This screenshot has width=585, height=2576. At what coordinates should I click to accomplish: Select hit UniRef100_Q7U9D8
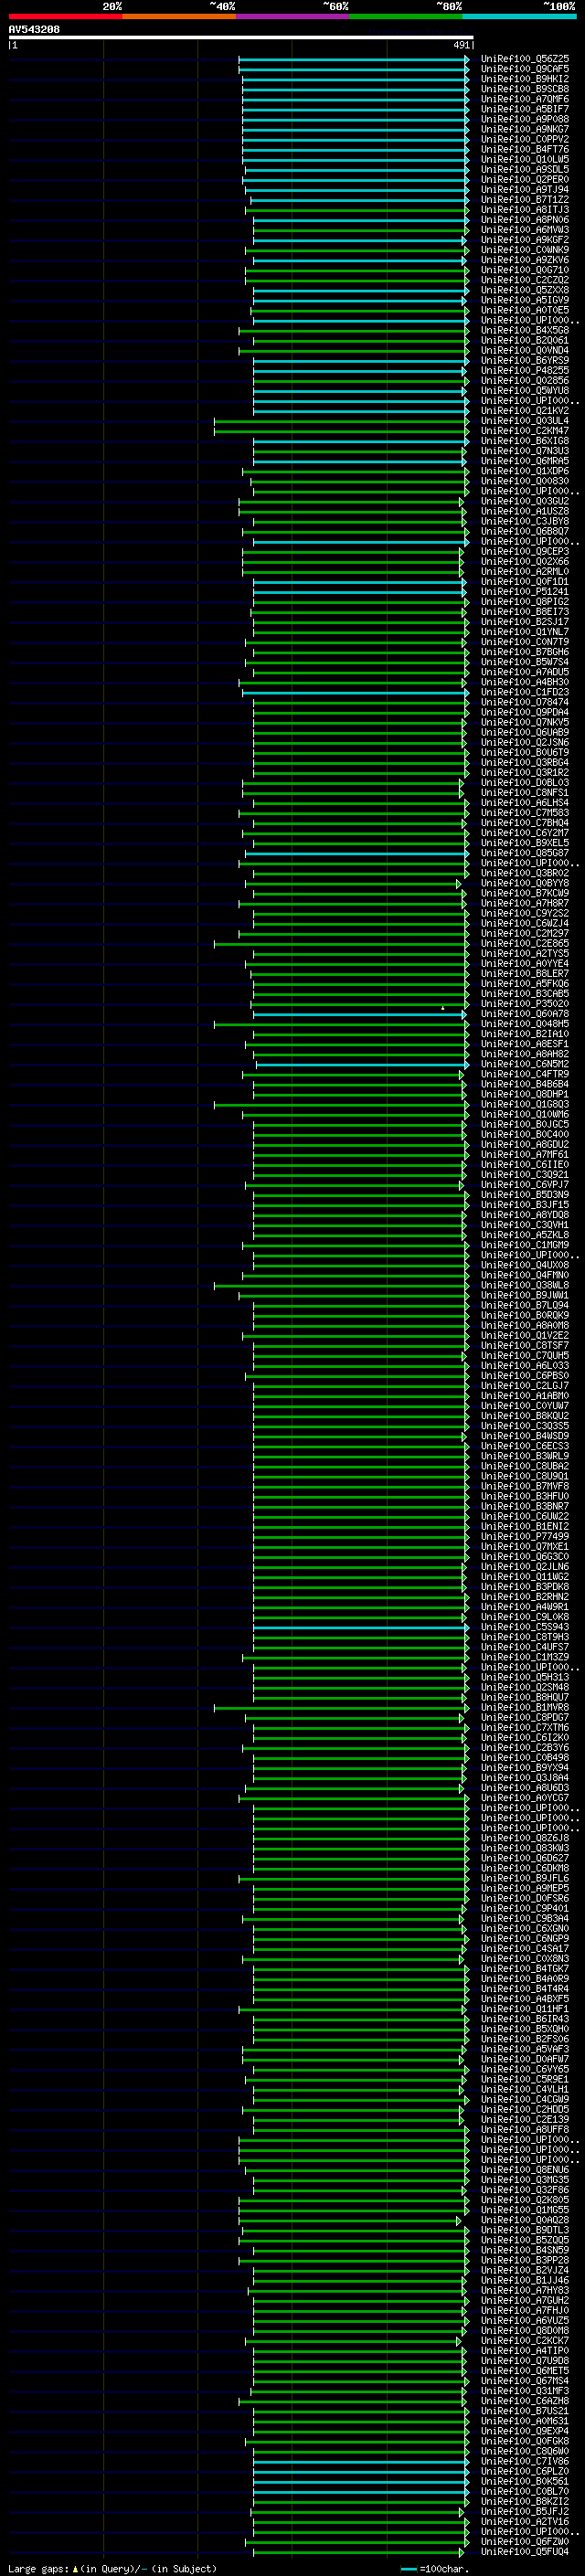525,2360
